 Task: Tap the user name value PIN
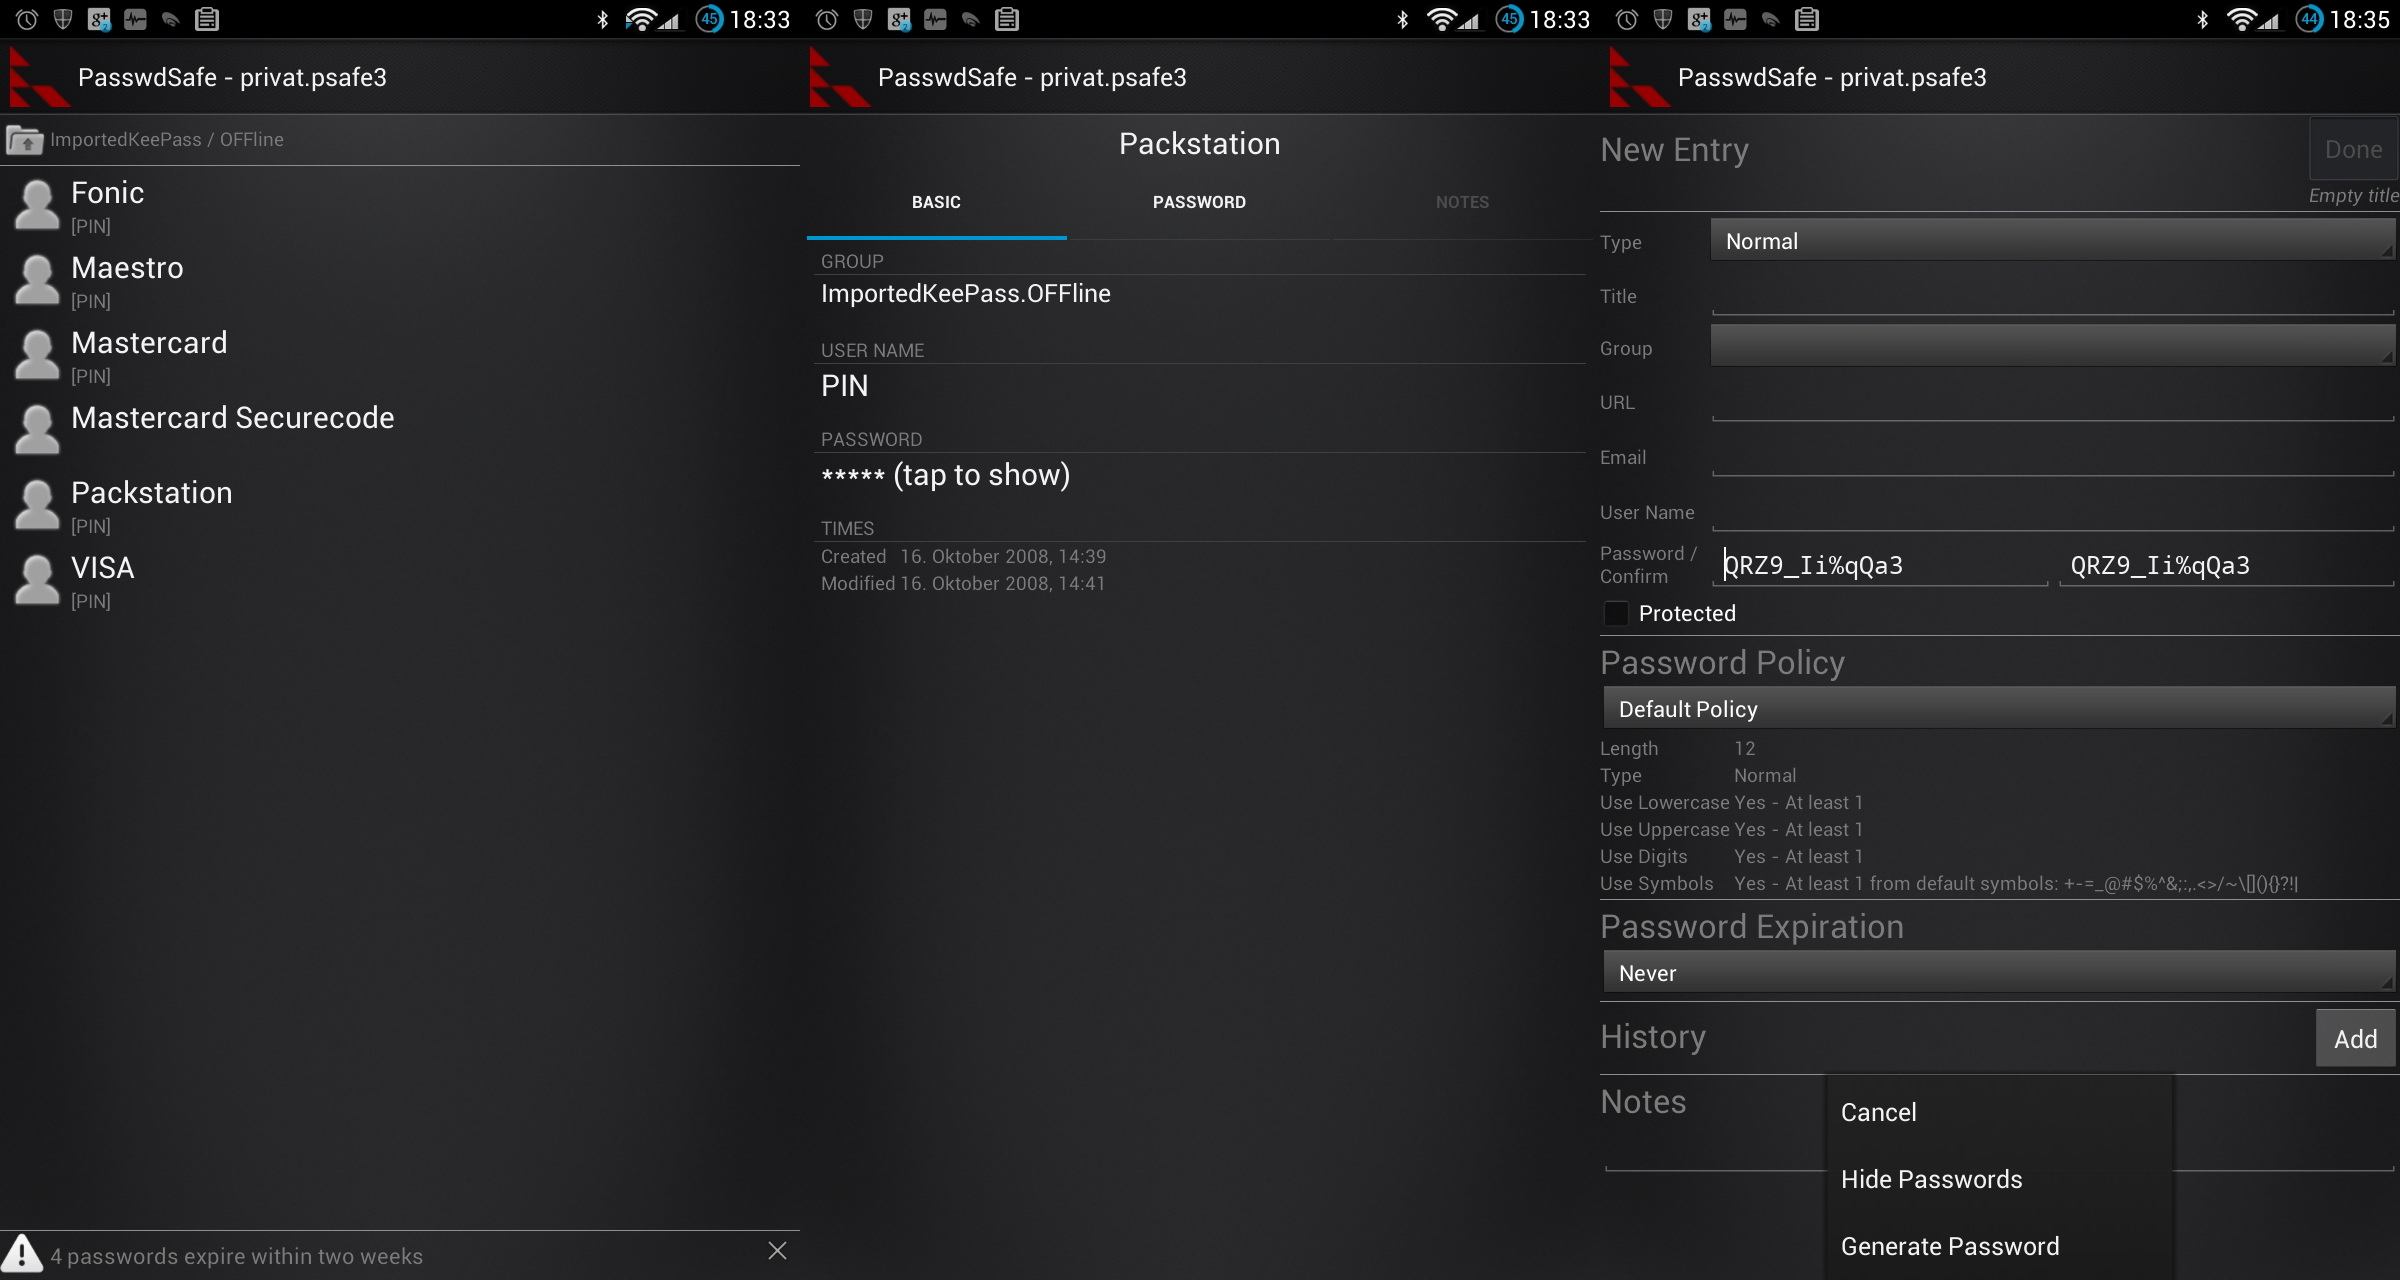pyautogui.click(x=844, y=386)
